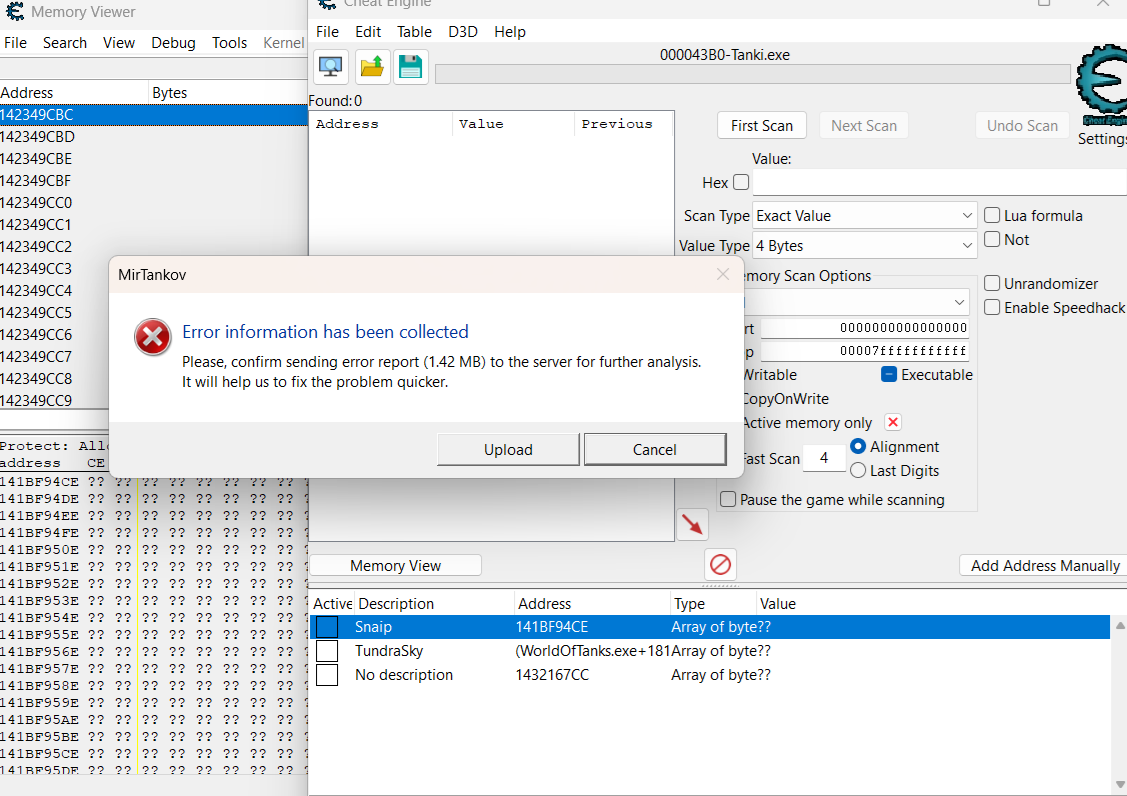Screen dimensions: 1127x796
Task: Open the View menu in Memory Viewer
Action: pos(119,42)
